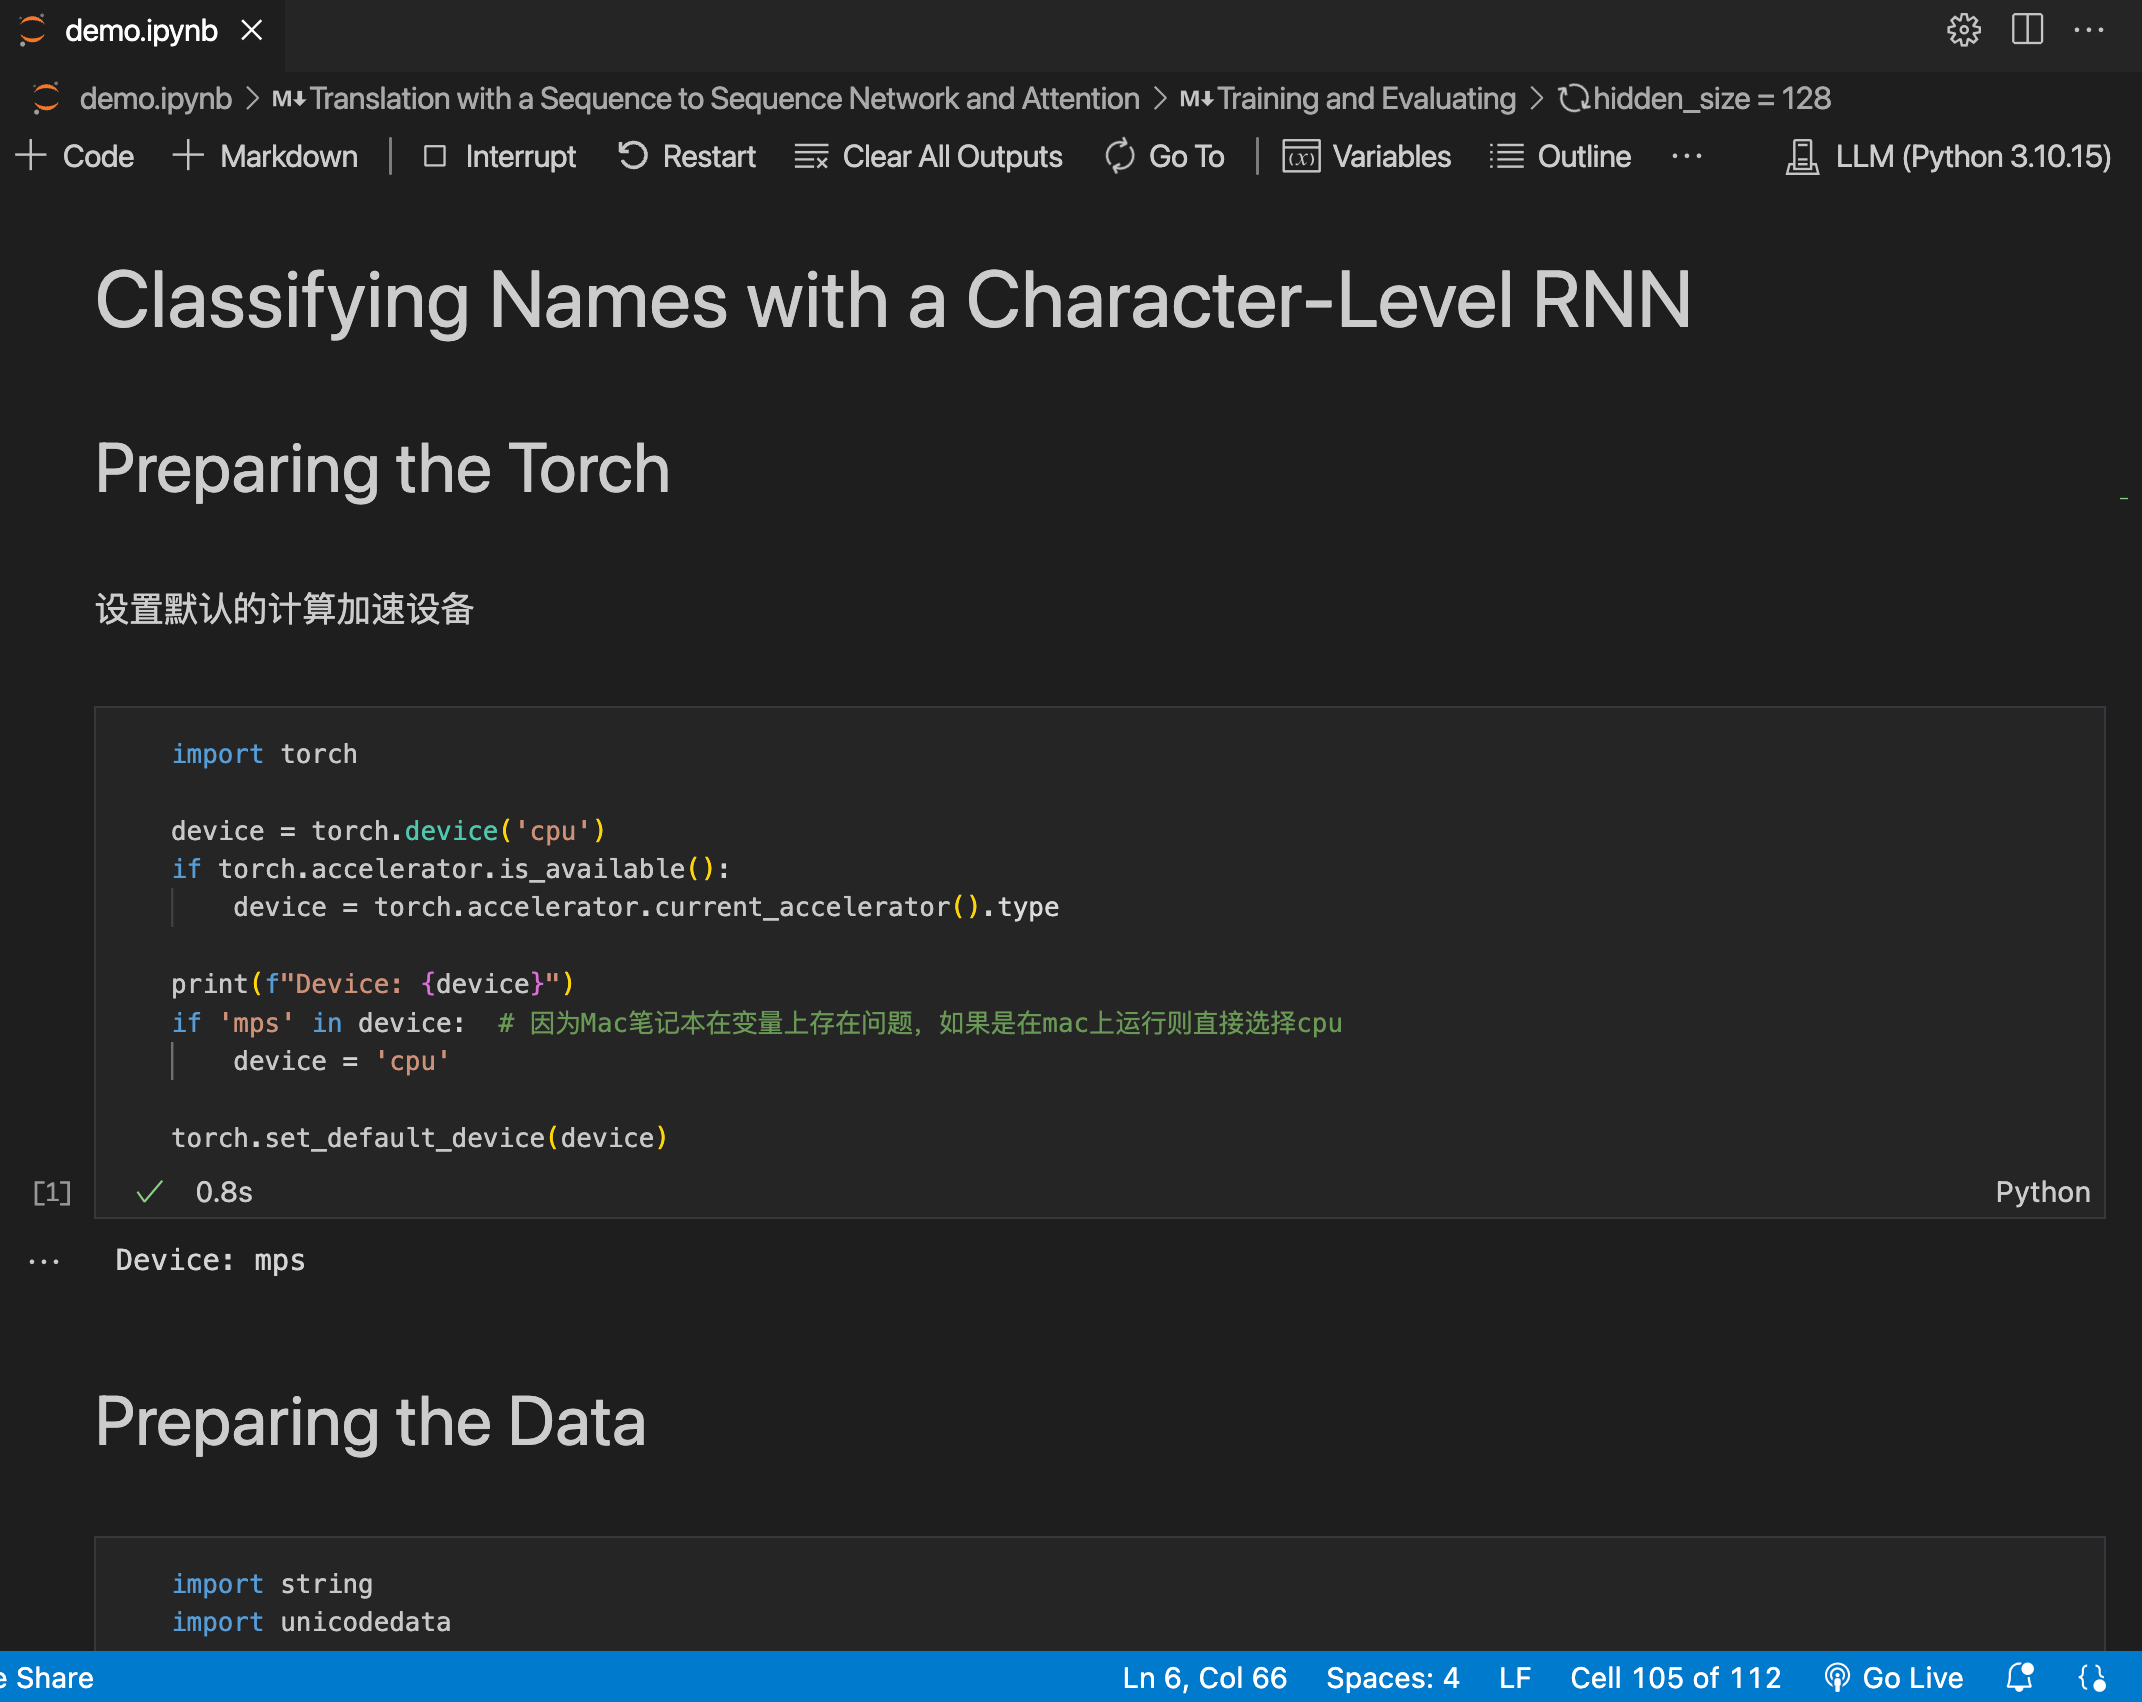This screenshot has height=1702, width=2142.
Task: Click the Preparing the Torch heading
Action: point(382,469)
